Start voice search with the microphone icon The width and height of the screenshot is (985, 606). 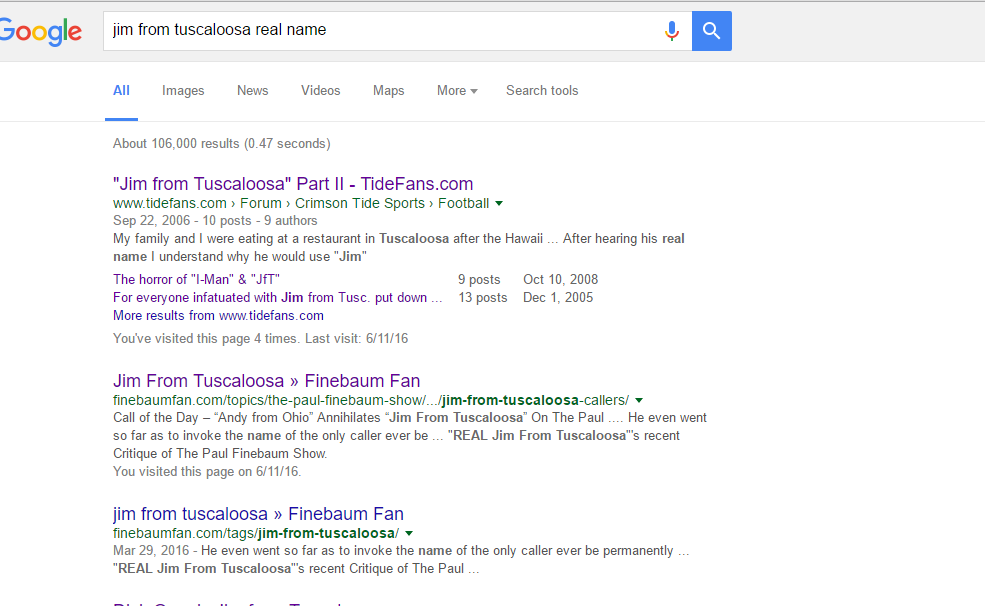click(672, 31)
